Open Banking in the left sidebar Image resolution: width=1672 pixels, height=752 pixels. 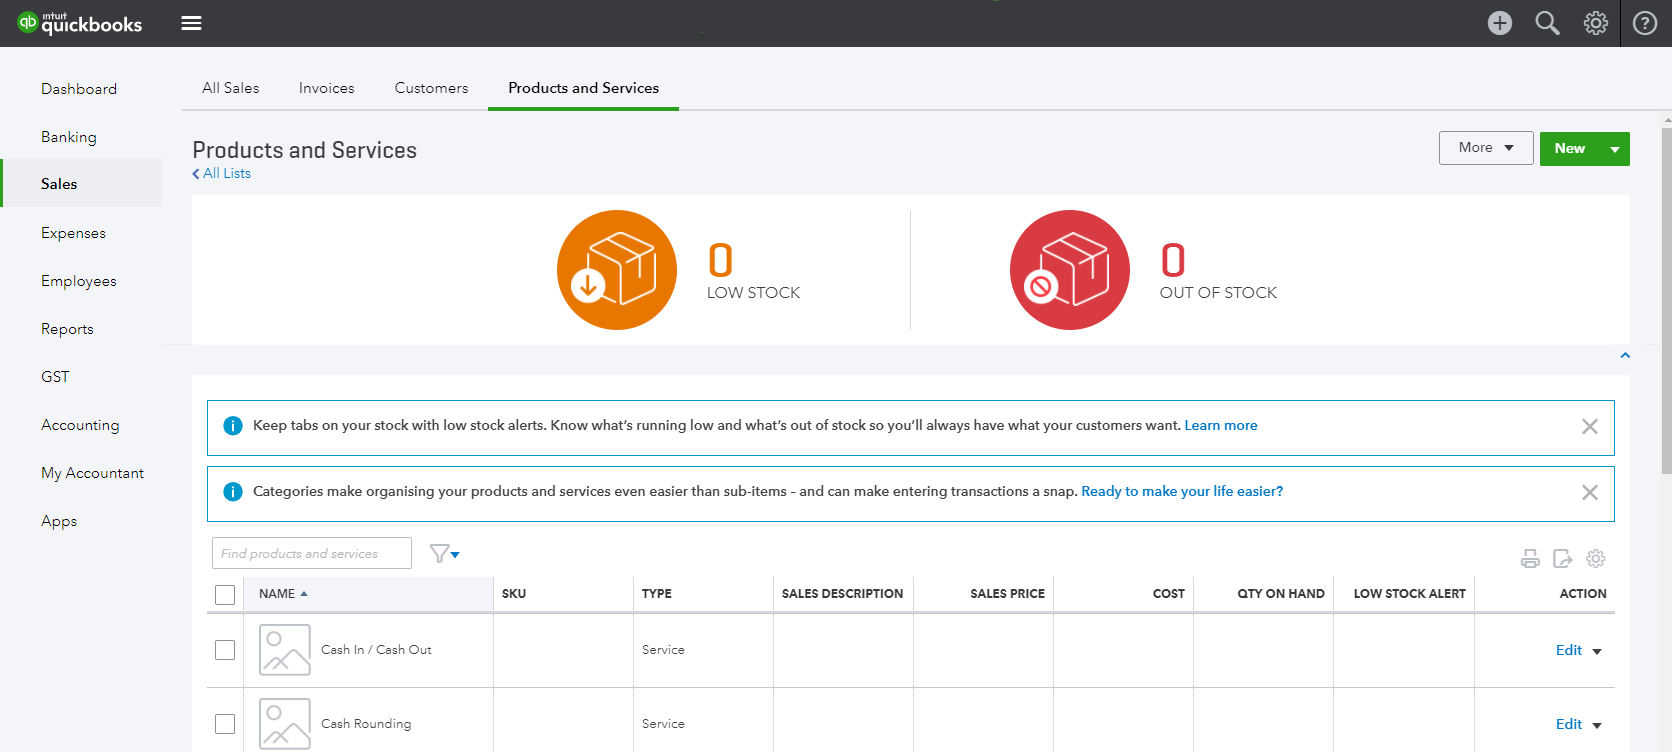click(69, 137)
